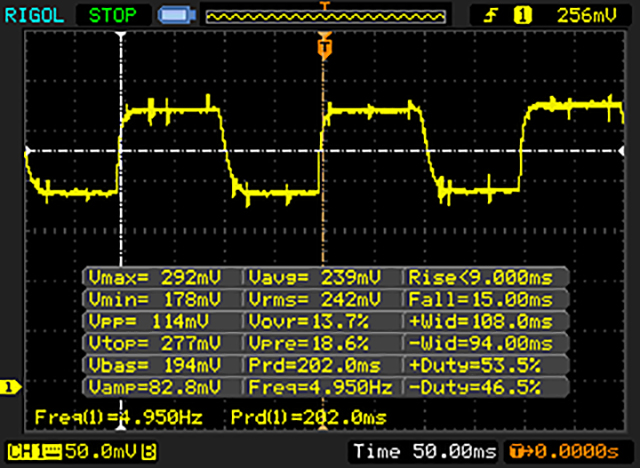The height and width of the screenshot is (468, 640).
Task: Click the +Wid=108.0ms measurement
Action: [480, 322]
